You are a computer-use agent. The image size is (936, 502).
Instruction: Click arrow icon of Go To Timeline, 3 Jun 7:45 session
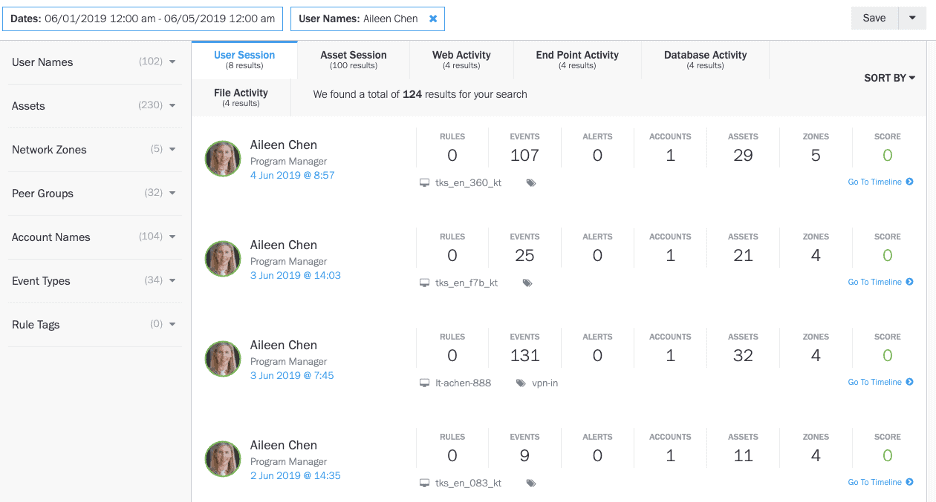pyautogui.click(x=910, y=381)
